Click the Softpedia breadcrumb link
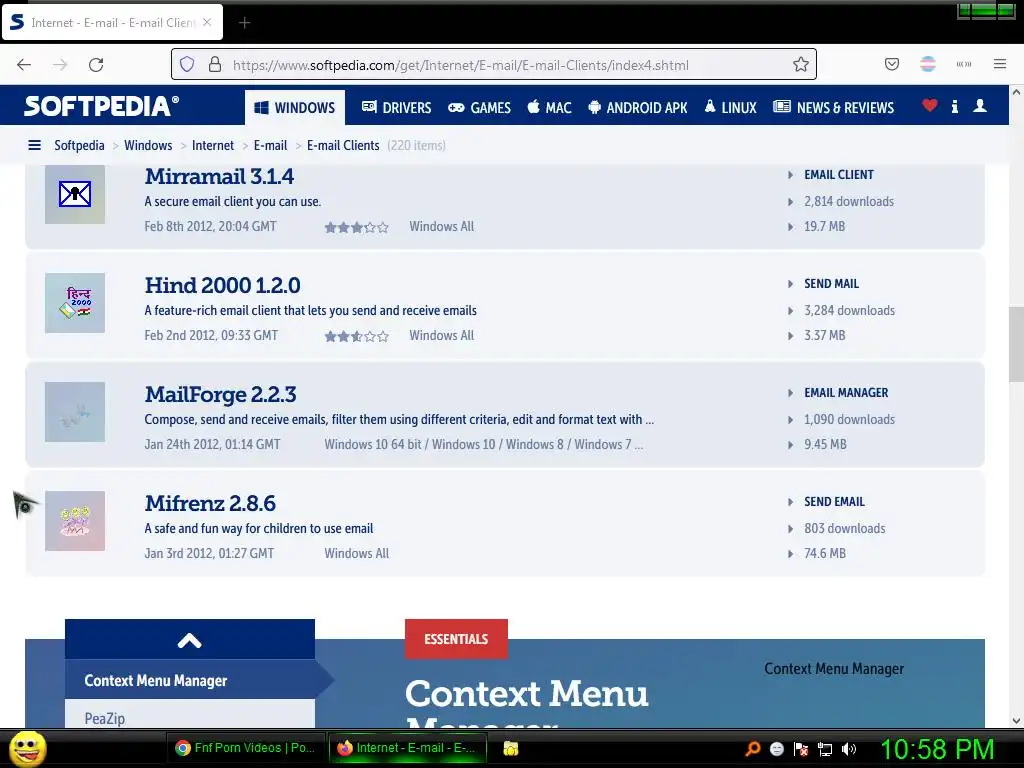 (x=79, y=145)
